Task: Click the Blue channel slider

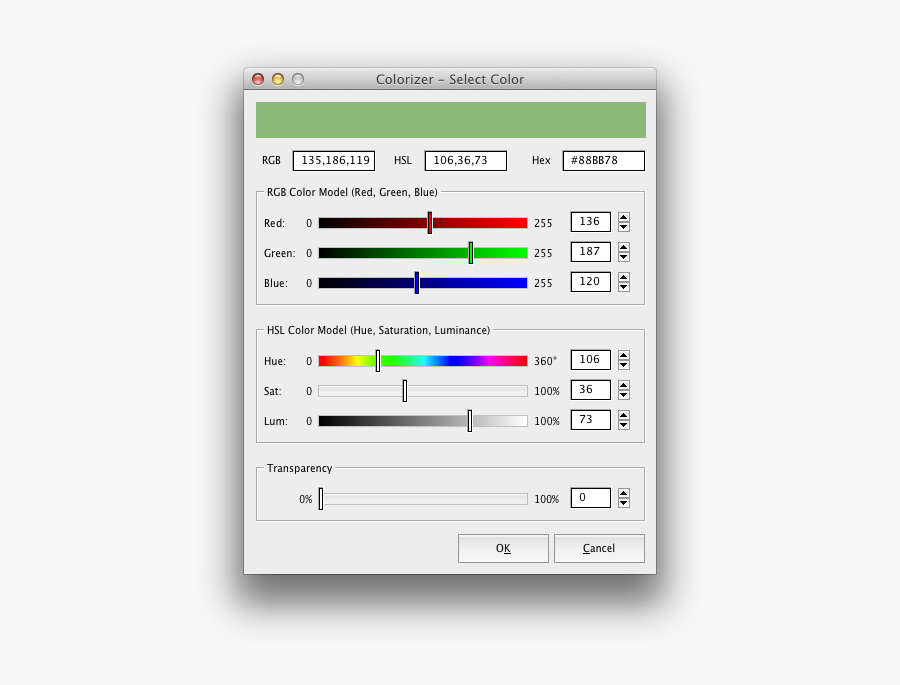Action: click(417, 282)
